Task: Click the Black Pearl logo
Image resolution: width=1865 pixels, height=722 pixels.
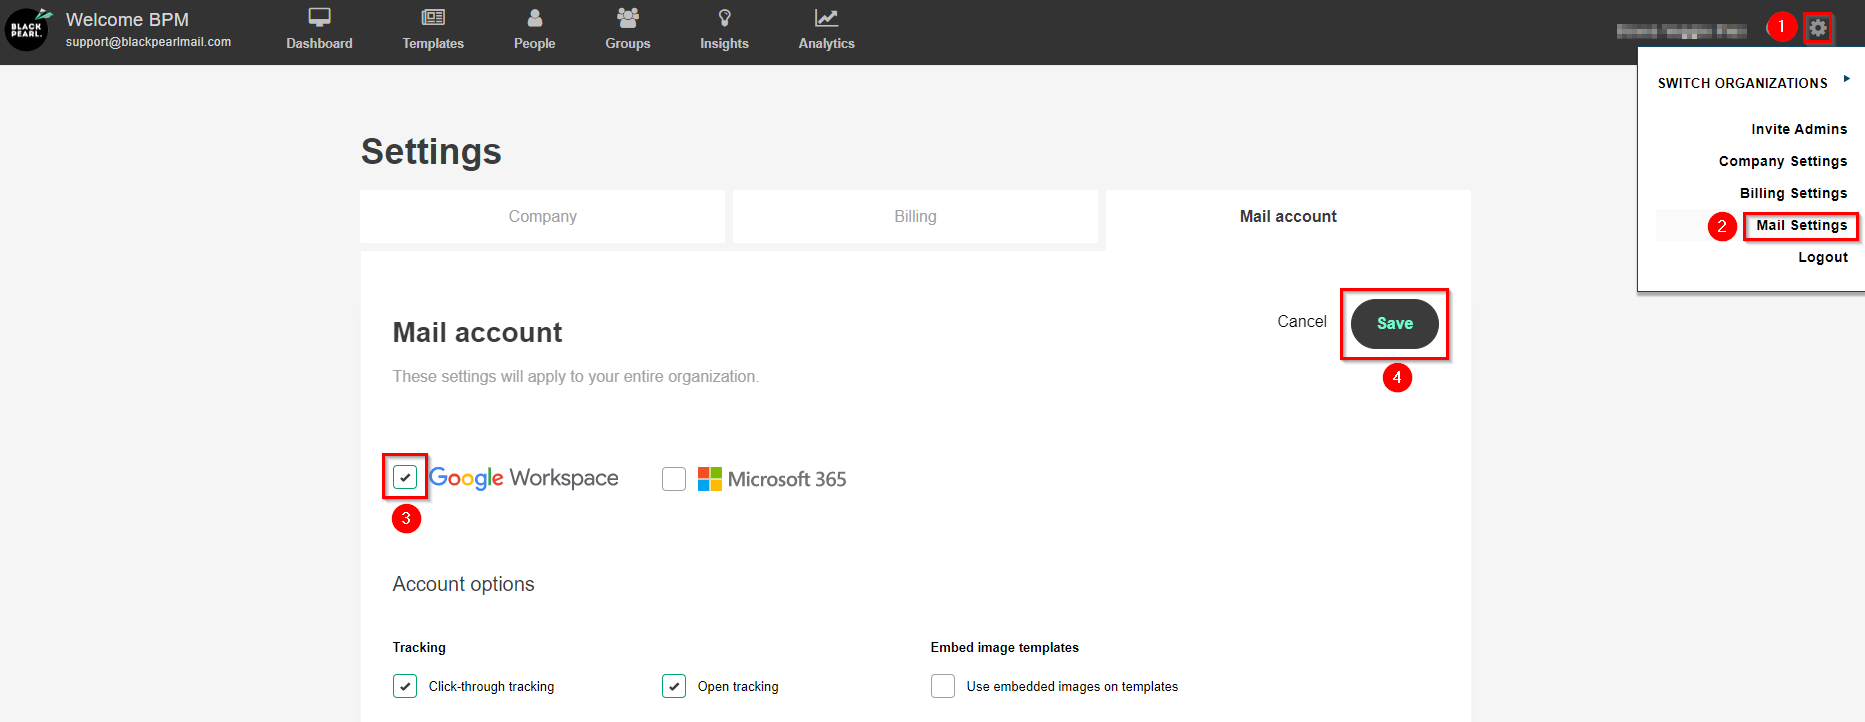Action: click(27, 29)
